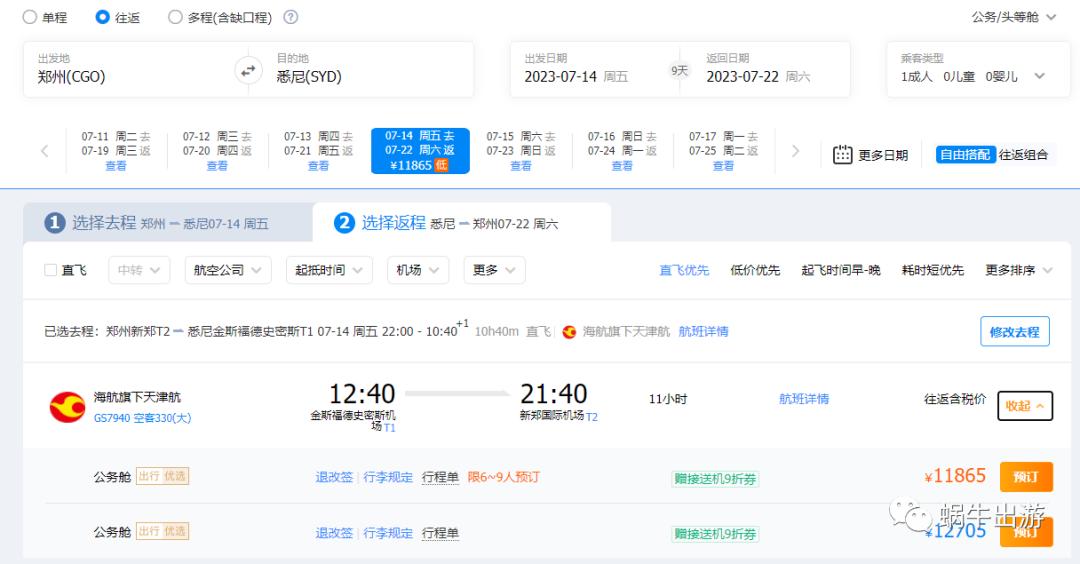The height and width of the screenshot is (564, 1080).
Task: Open the multi-city help question mark icon
Action: [291, 17]
